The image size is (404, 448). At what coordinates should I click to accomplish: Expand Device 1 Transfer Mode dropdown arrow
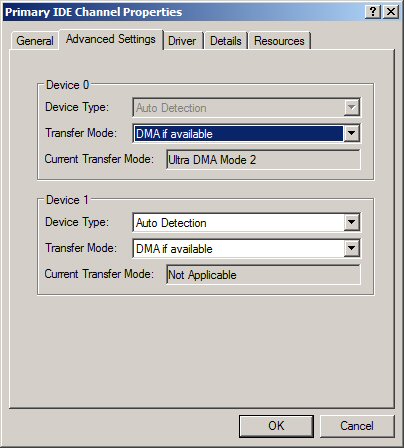tap(351, 248)
